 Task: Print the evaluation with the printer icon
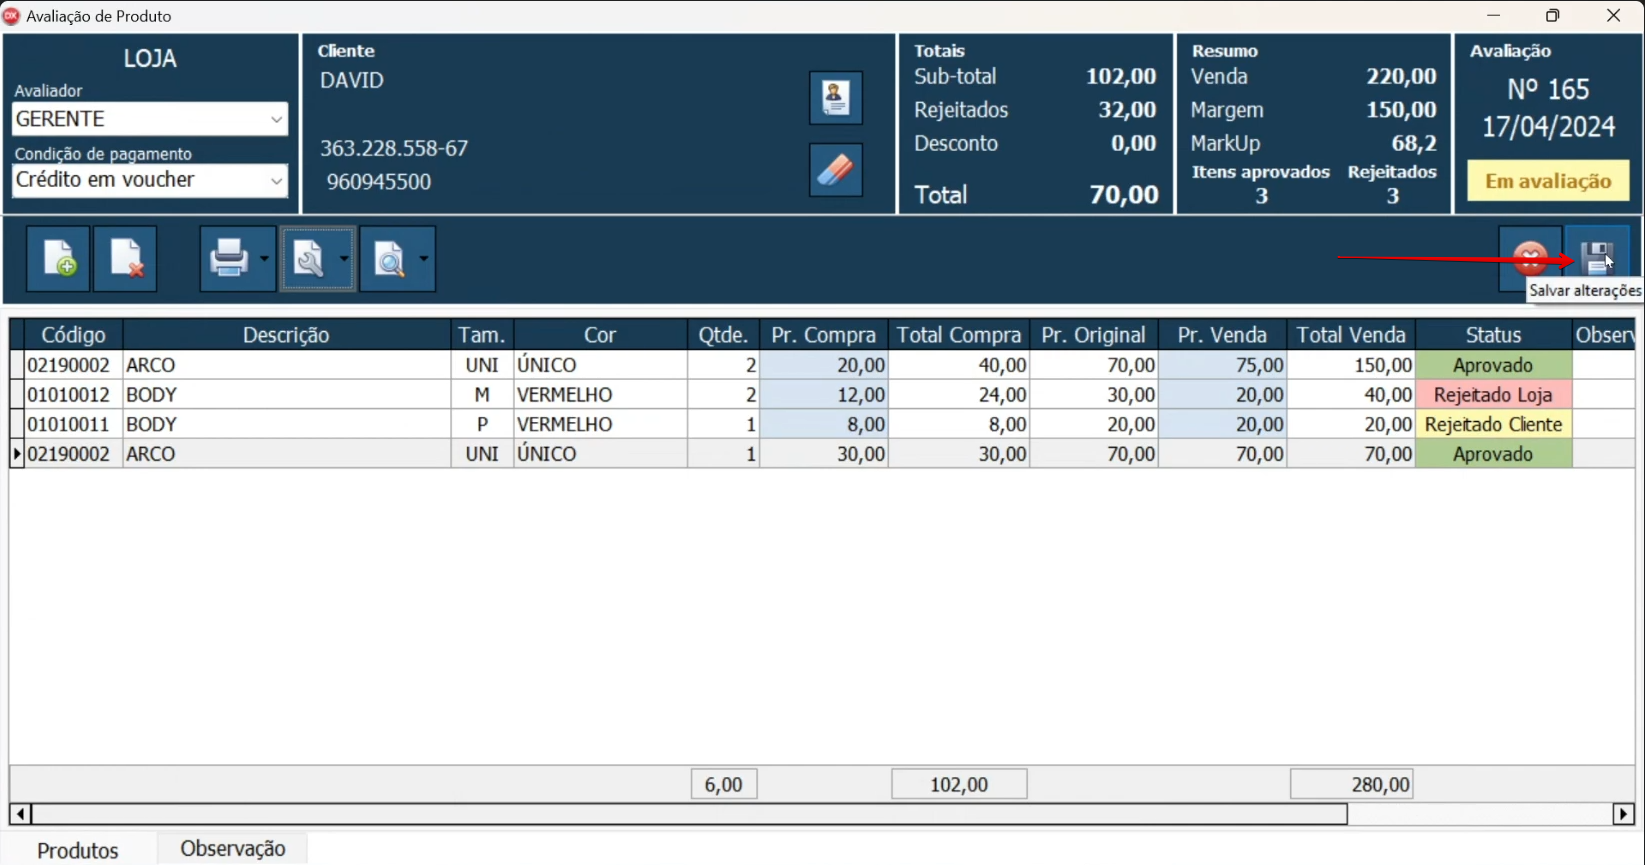coord(229,259)
